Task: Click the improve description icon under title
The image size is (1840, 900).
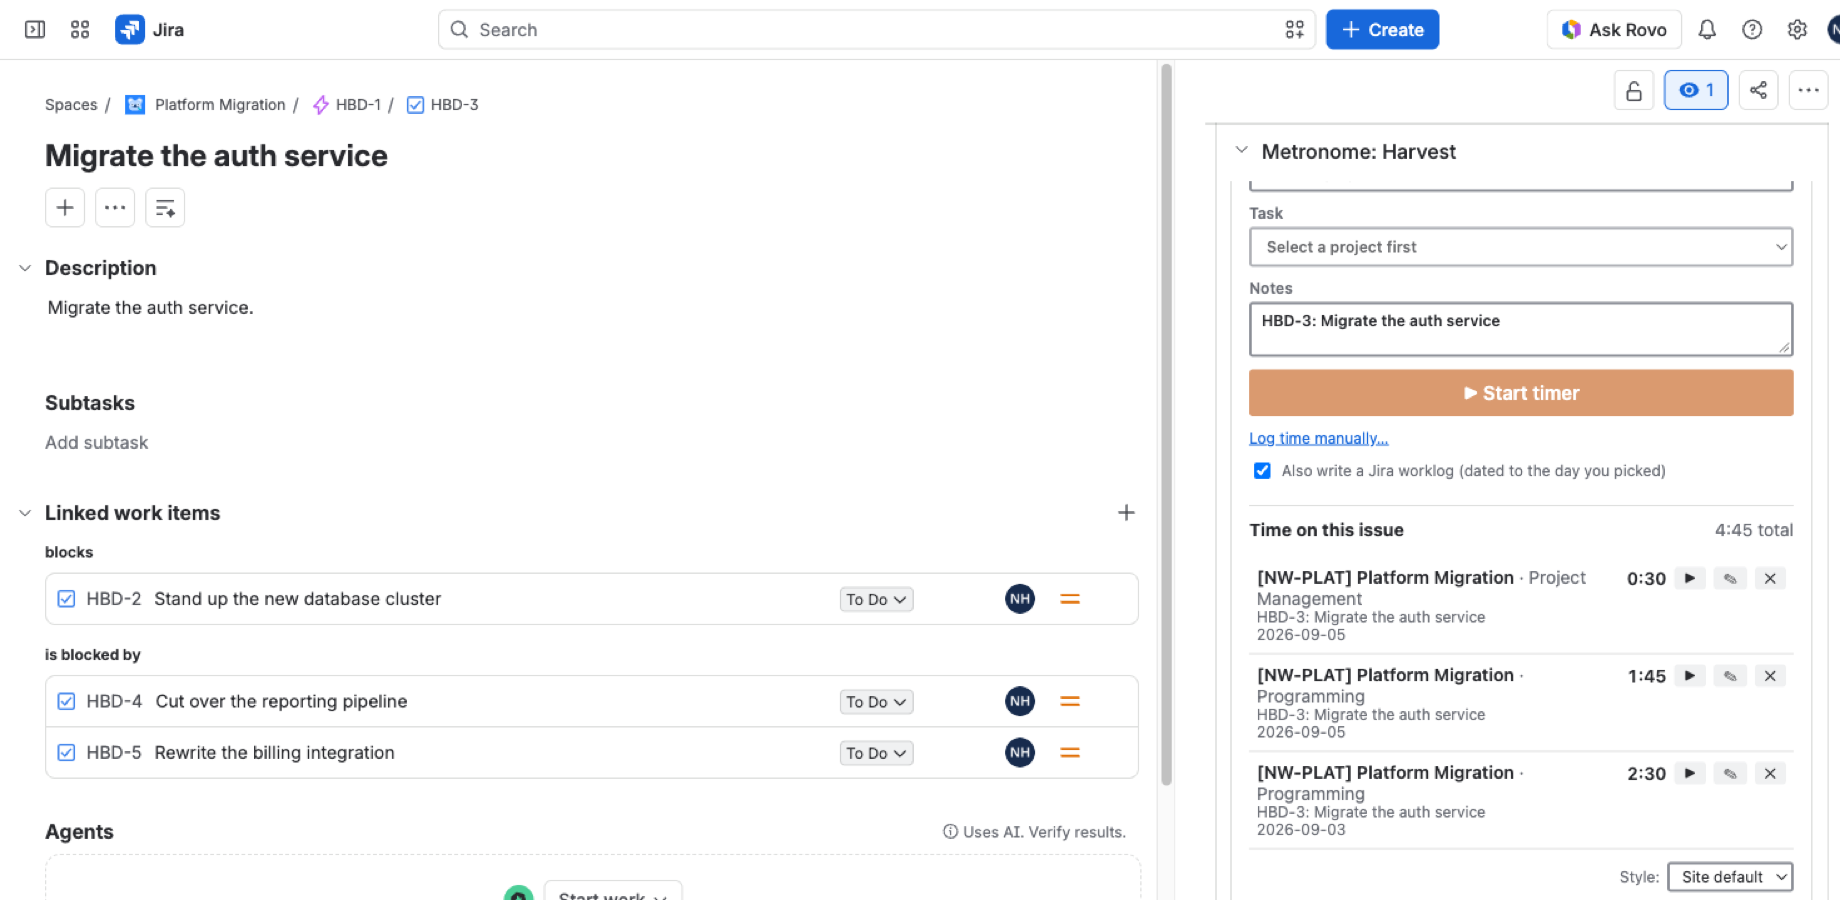Action: (165, 208)
